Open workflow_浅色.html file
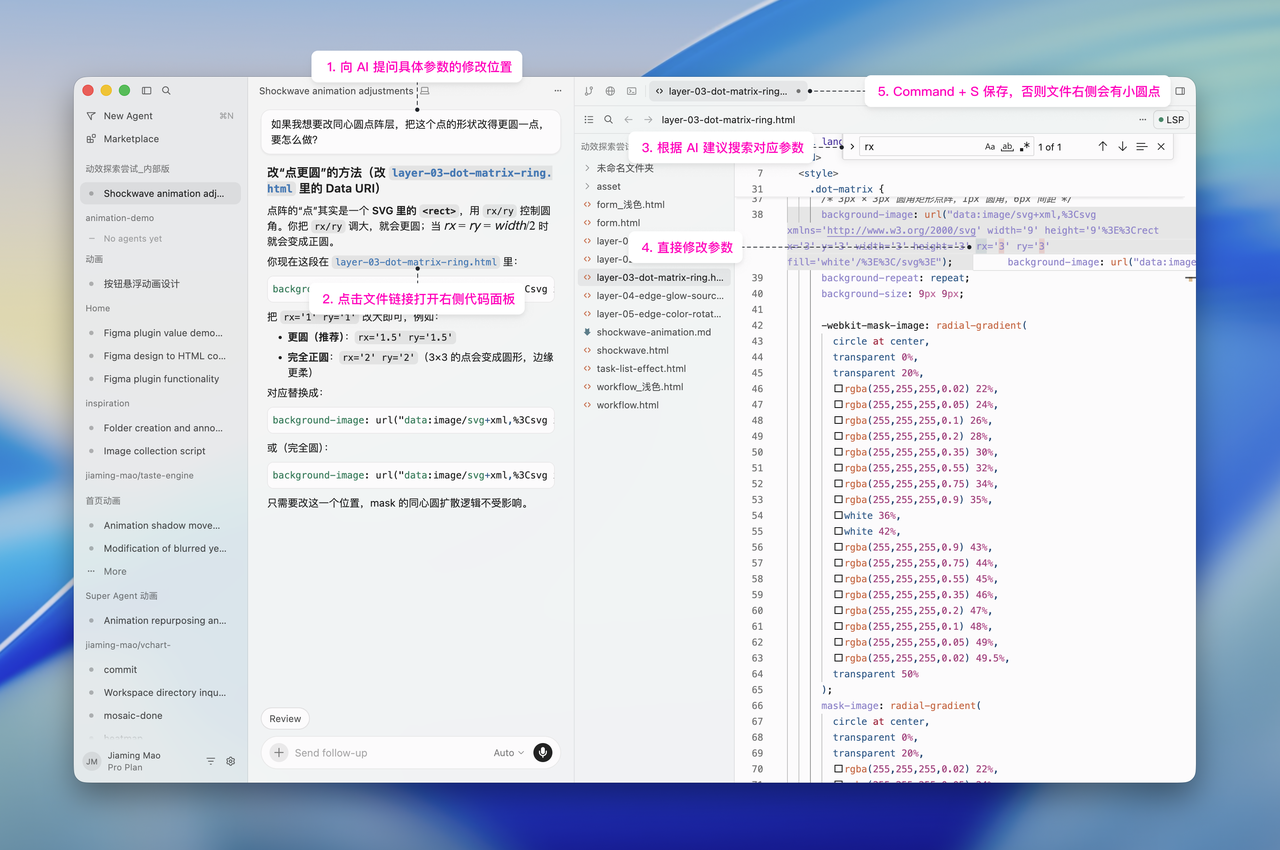The width and height of the screenshot is (1280, 850). tap(655, 387)
